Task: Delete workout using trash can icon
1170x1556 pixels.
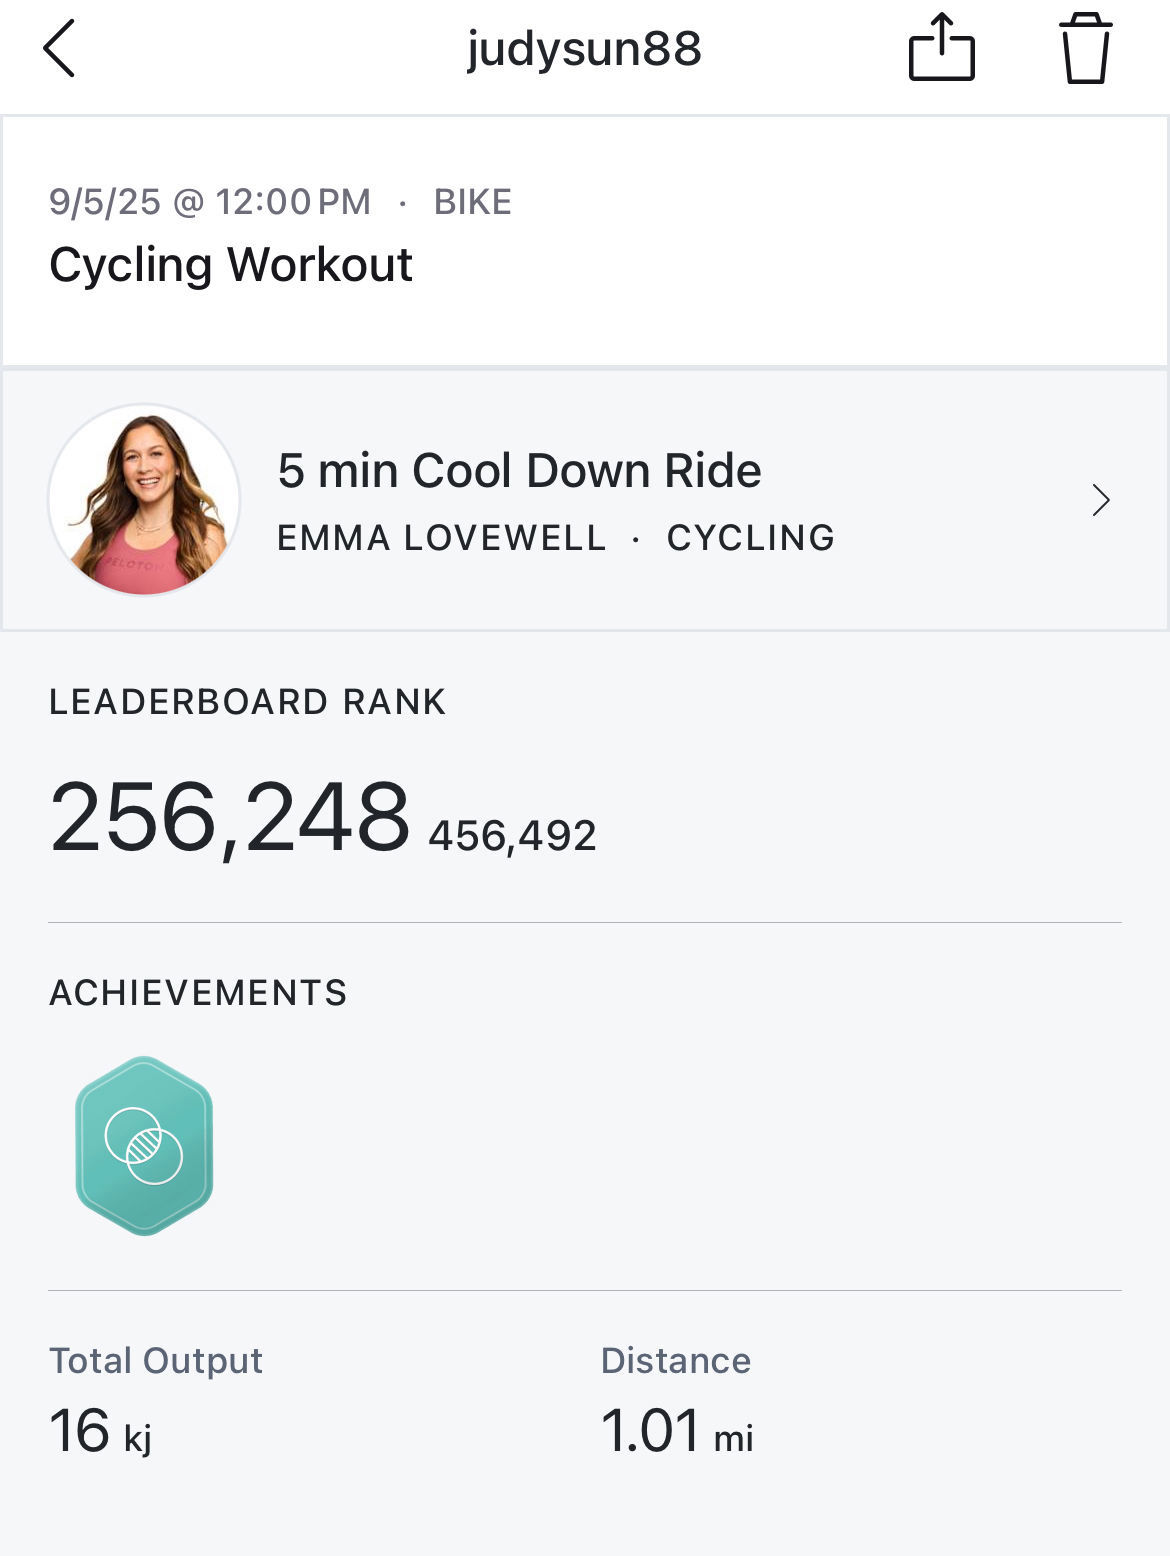Action: pos(1085,48)
